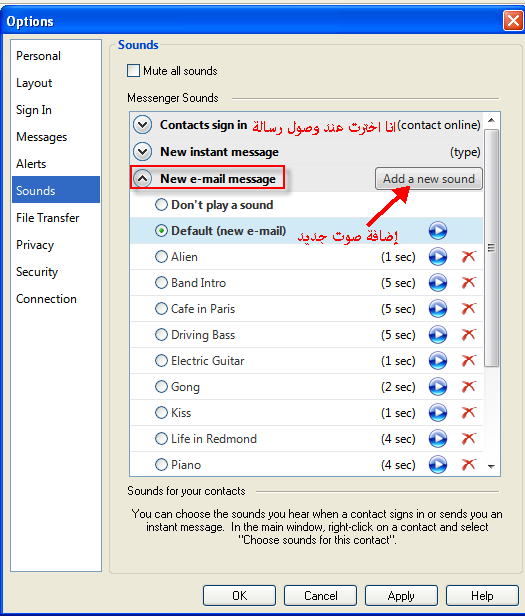Delete the Cafe in Paris sound
The width and height of the screenshot is (525, 616).
[x=468, y=308]
